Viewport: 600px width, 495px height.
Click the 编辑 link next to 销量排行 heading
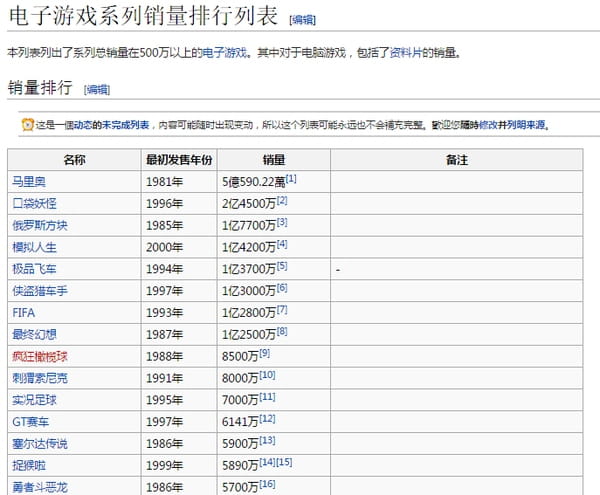tap(97, 90)
